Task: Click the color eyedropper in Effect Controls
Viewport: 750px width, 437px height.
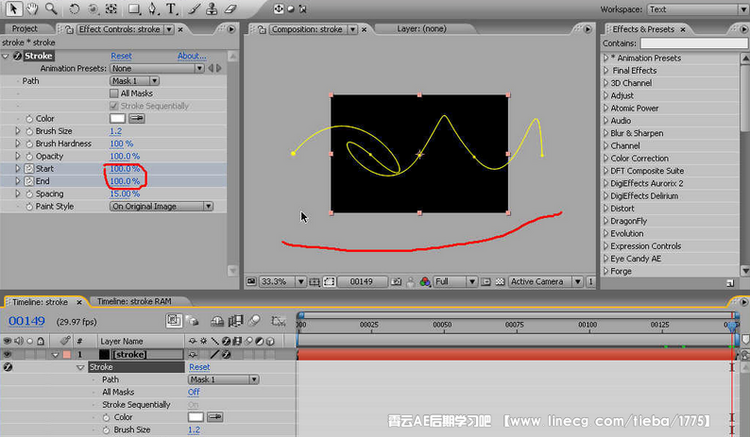Action: pyautogui.click(x=137, y=118)
